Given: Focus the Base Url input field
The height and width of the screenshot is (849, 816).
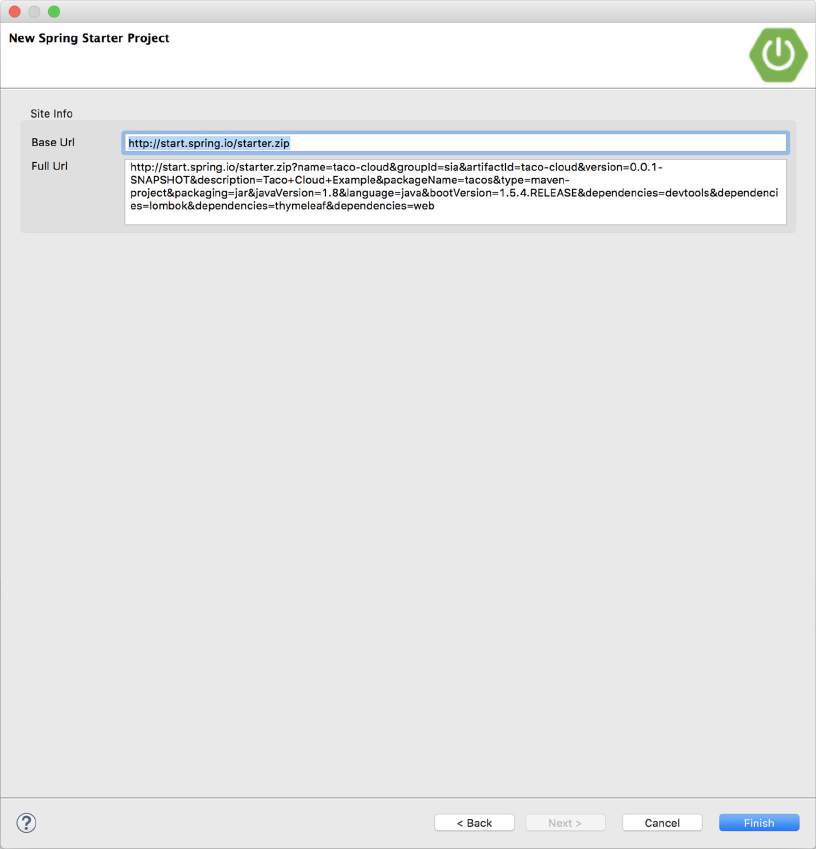Looking at the screenshot, I should click(455, 143).
